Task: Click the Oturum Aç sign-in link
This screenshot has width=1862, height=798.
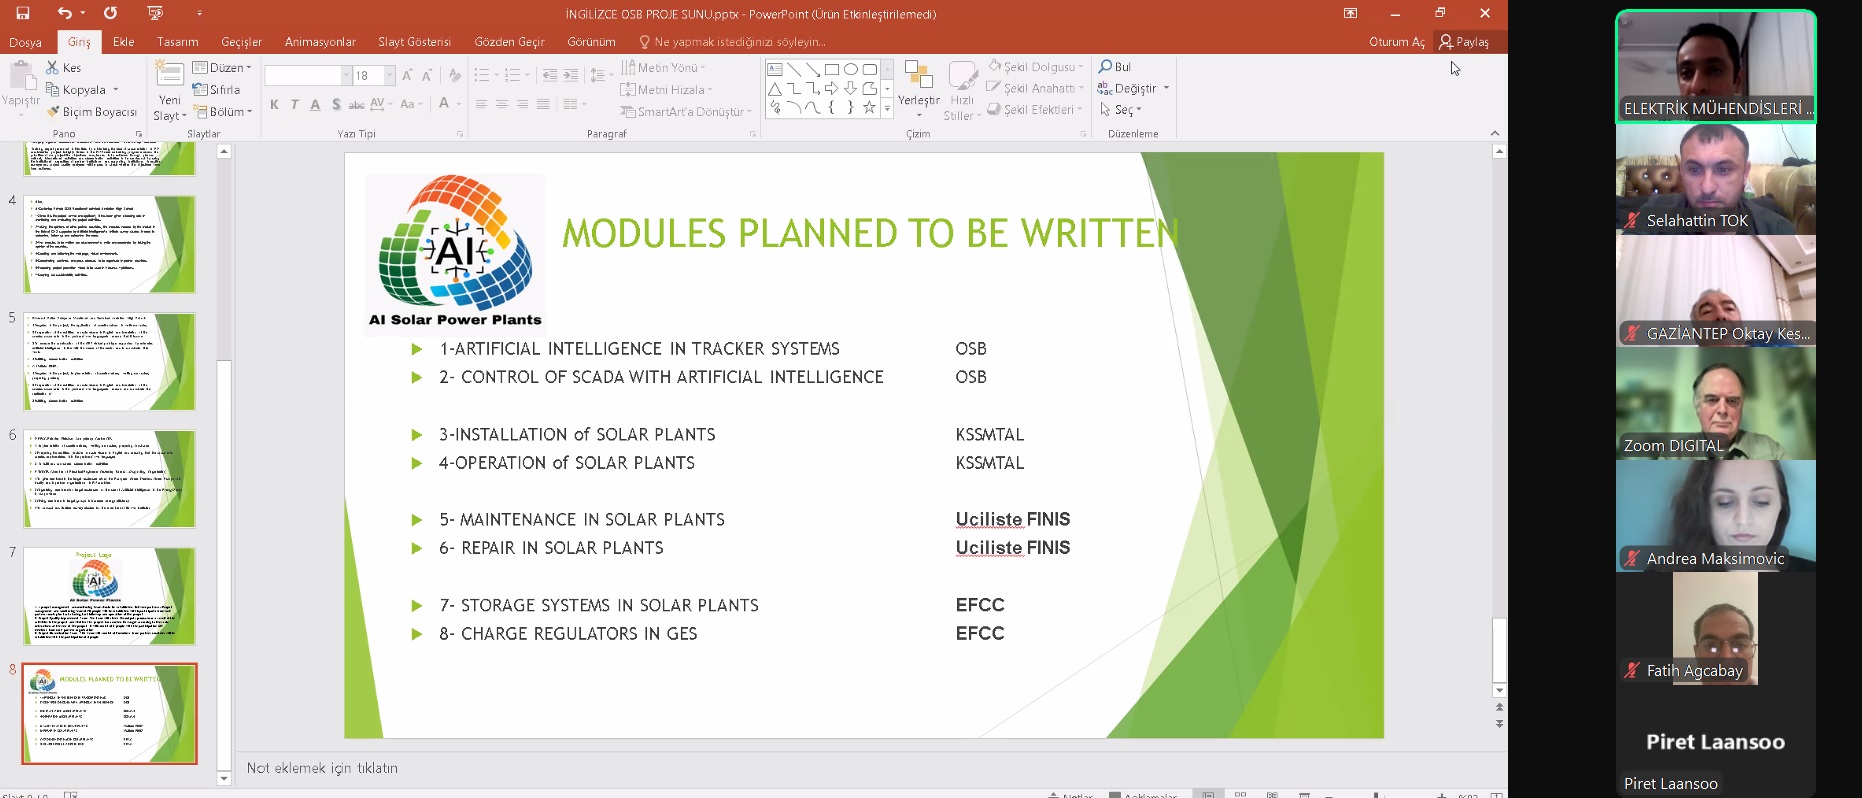Action: point(1396,42)
